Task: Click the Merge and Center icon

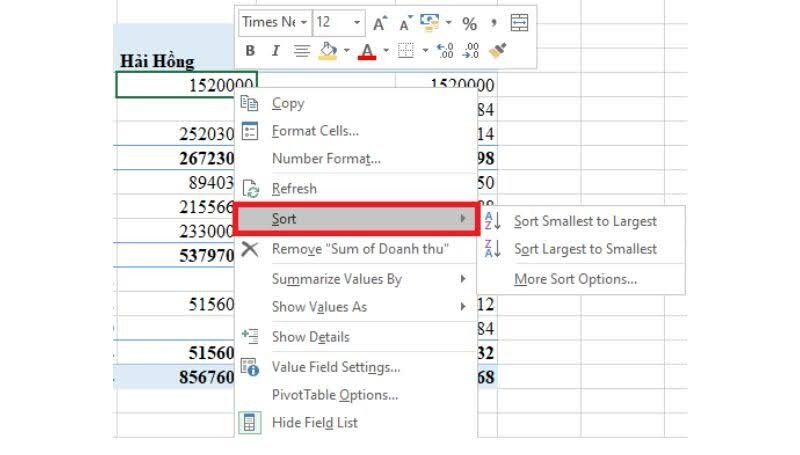Action: click(519, 23)
